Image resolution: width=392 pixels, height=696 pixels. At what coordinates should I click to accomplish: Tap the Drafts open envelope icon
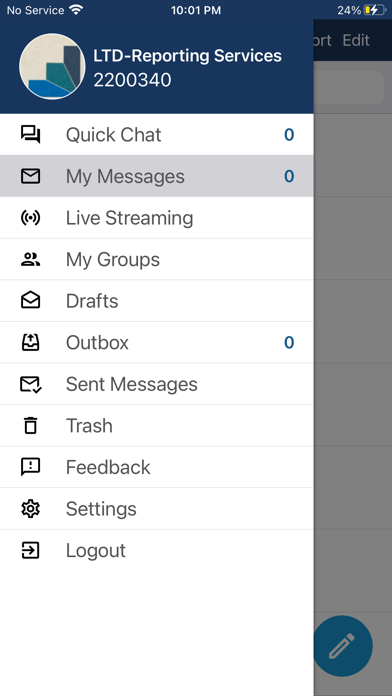[x=31, y=301]
